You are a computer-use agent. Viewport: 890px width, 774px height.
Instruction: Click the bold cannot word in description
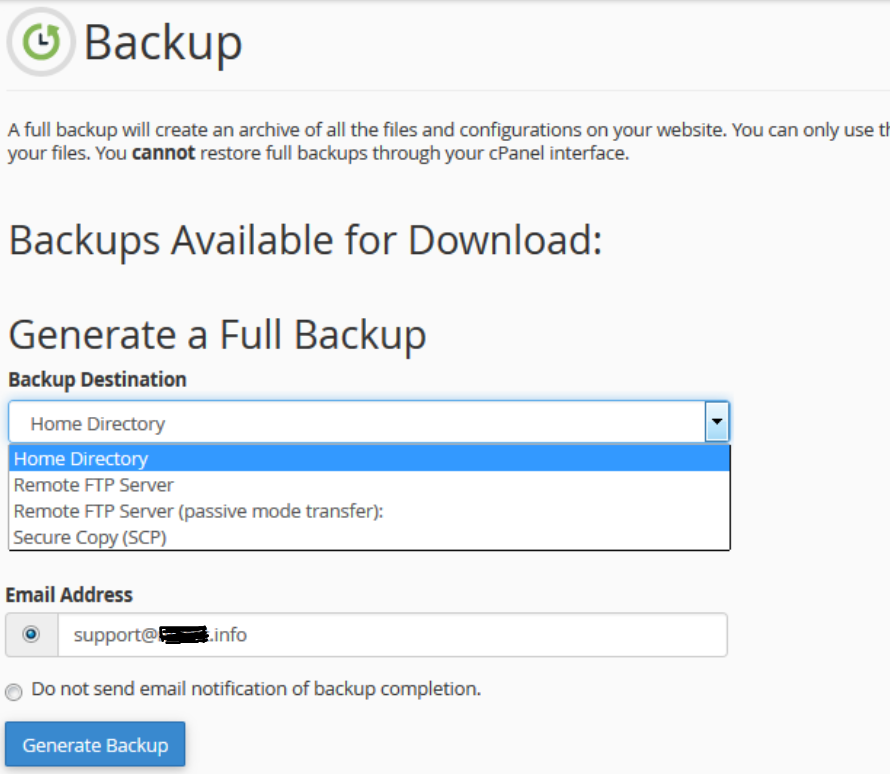163,153
